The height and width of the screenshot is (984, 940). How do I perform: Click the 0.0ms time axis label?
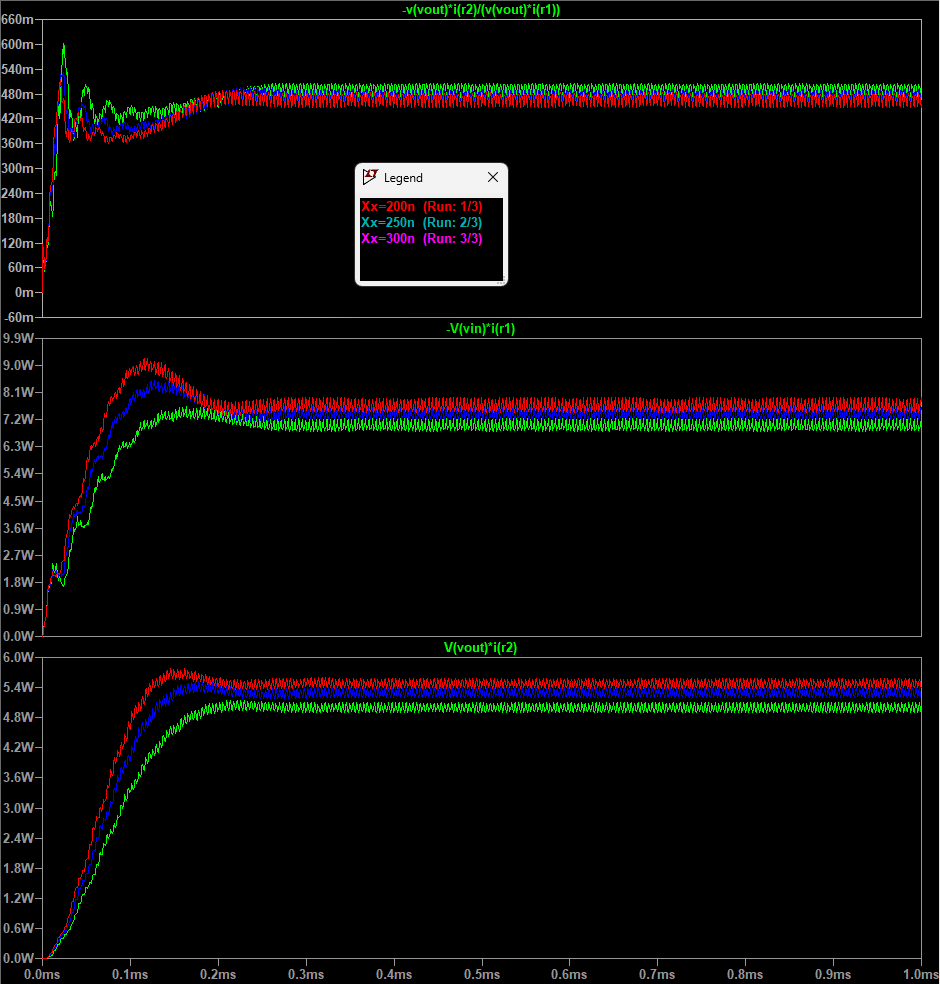[42, 975]
